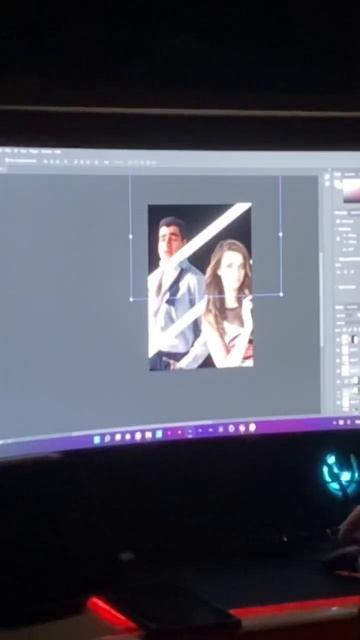Click the system tray network icon
Screen dimensions: 360x640
[341, 422]
